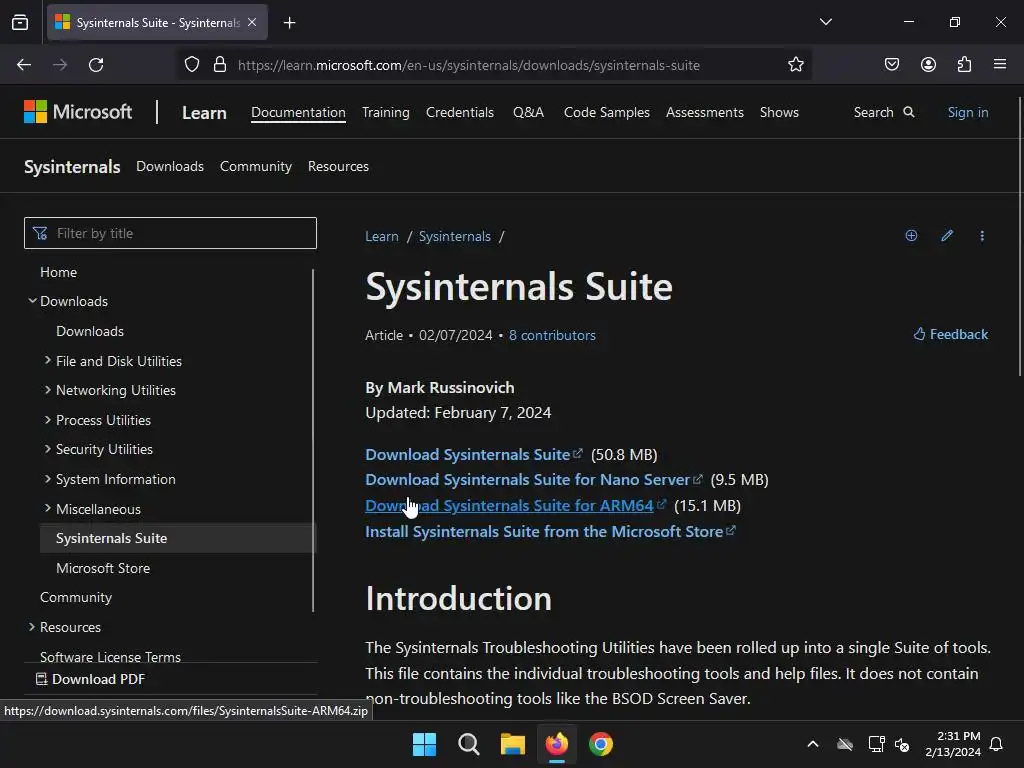This screenshot has height=768, width=1024.
Task: Click the Filter by title field
Action: [170, 233]
